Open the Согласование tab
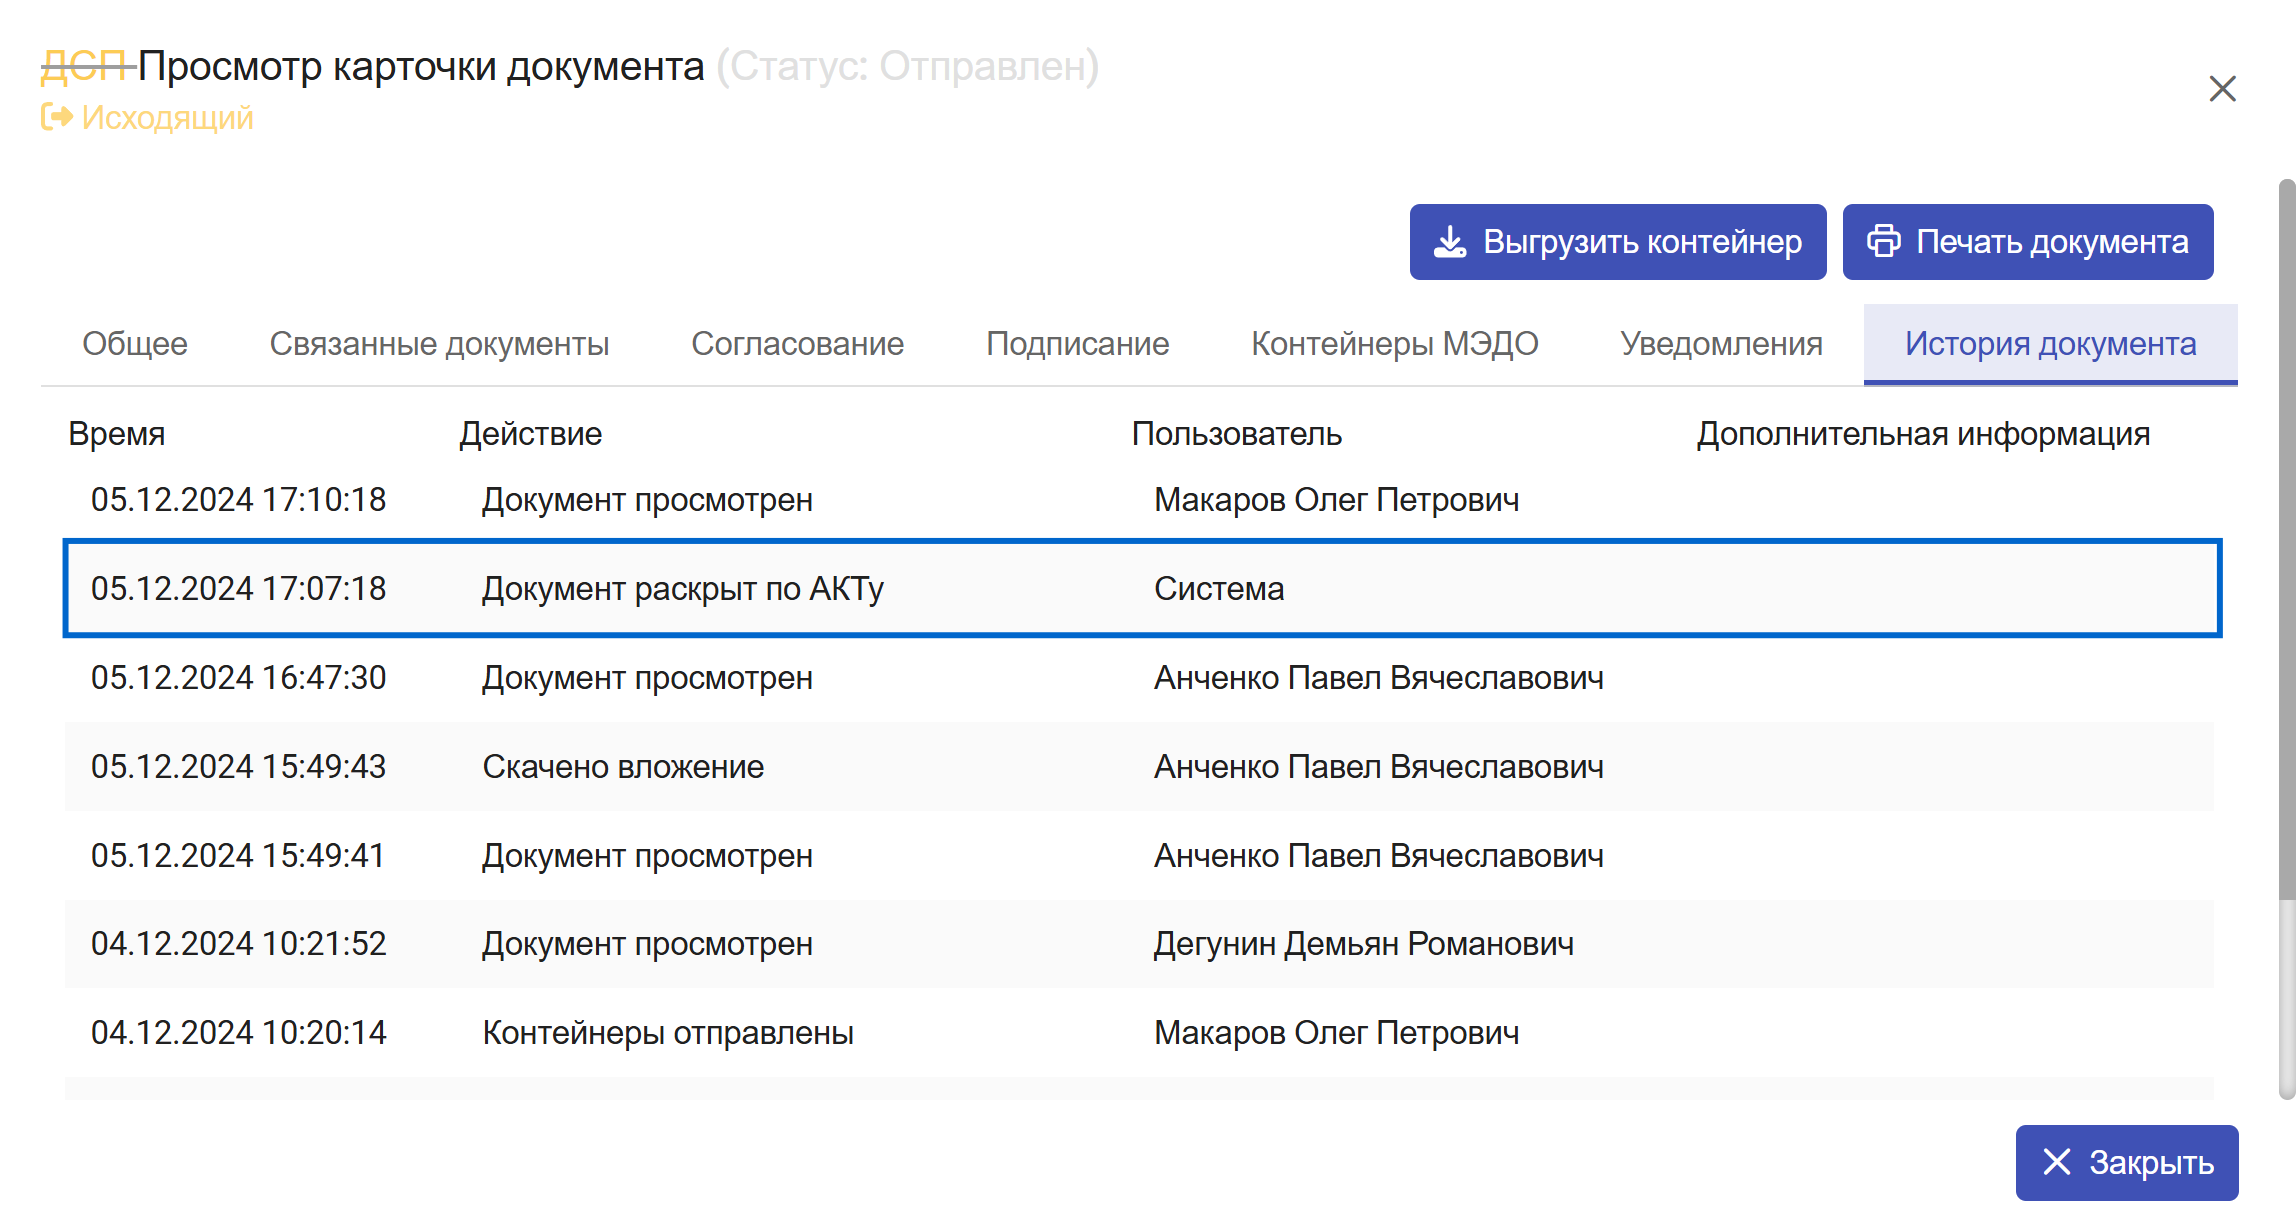 [798, 344]
